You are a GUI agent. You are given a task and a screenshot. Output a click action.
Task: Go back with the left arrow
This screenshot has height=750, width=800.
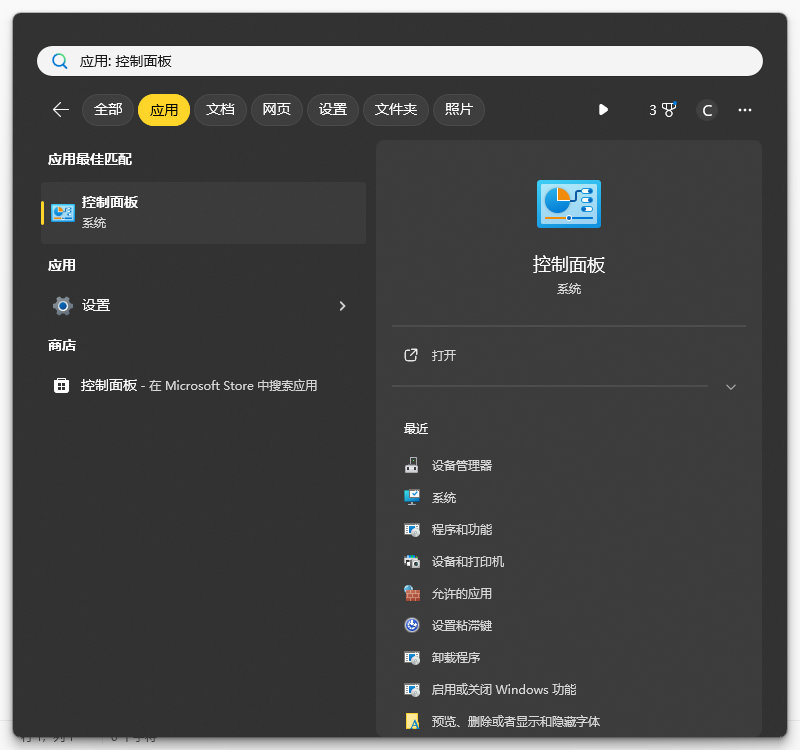[x=61, y=110]
